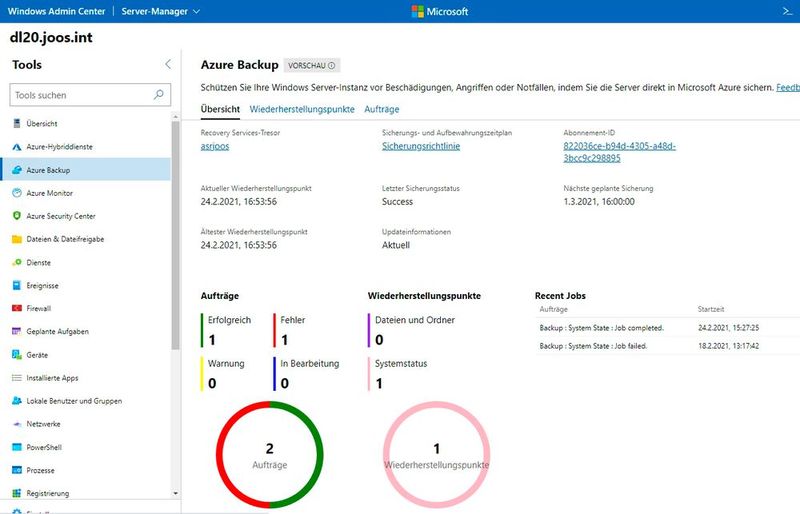Click the dl20.joos.int server name
Viewport: 800px width, 514px height.
(x=51, y=37)
